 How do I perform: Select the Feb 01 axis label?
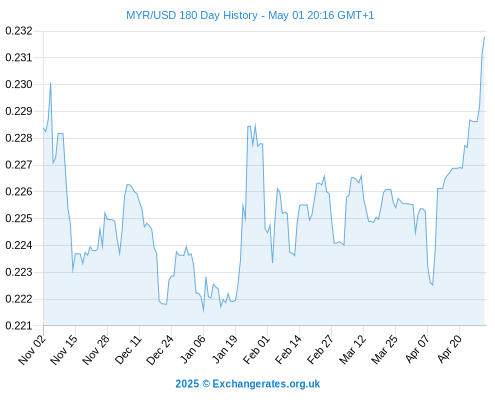pyautogui.click(x=256, y=350)
